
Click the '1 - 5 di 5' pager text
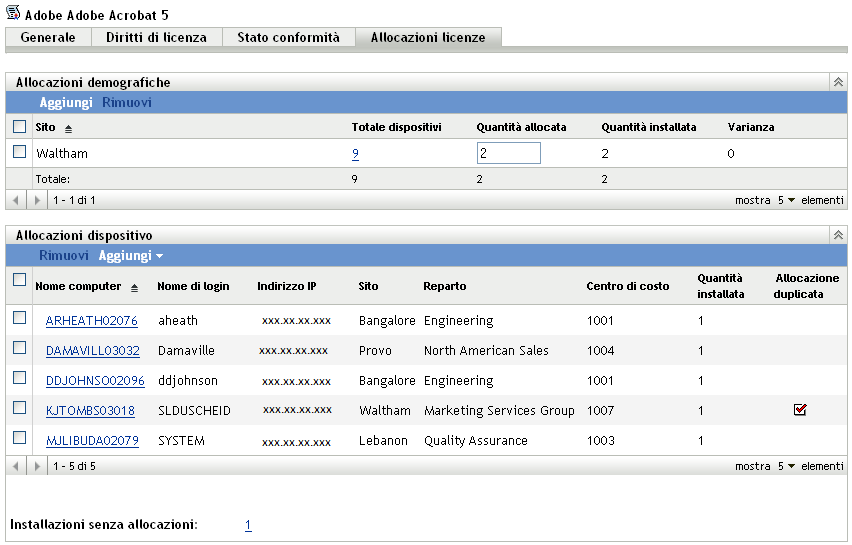coord(74,466)
